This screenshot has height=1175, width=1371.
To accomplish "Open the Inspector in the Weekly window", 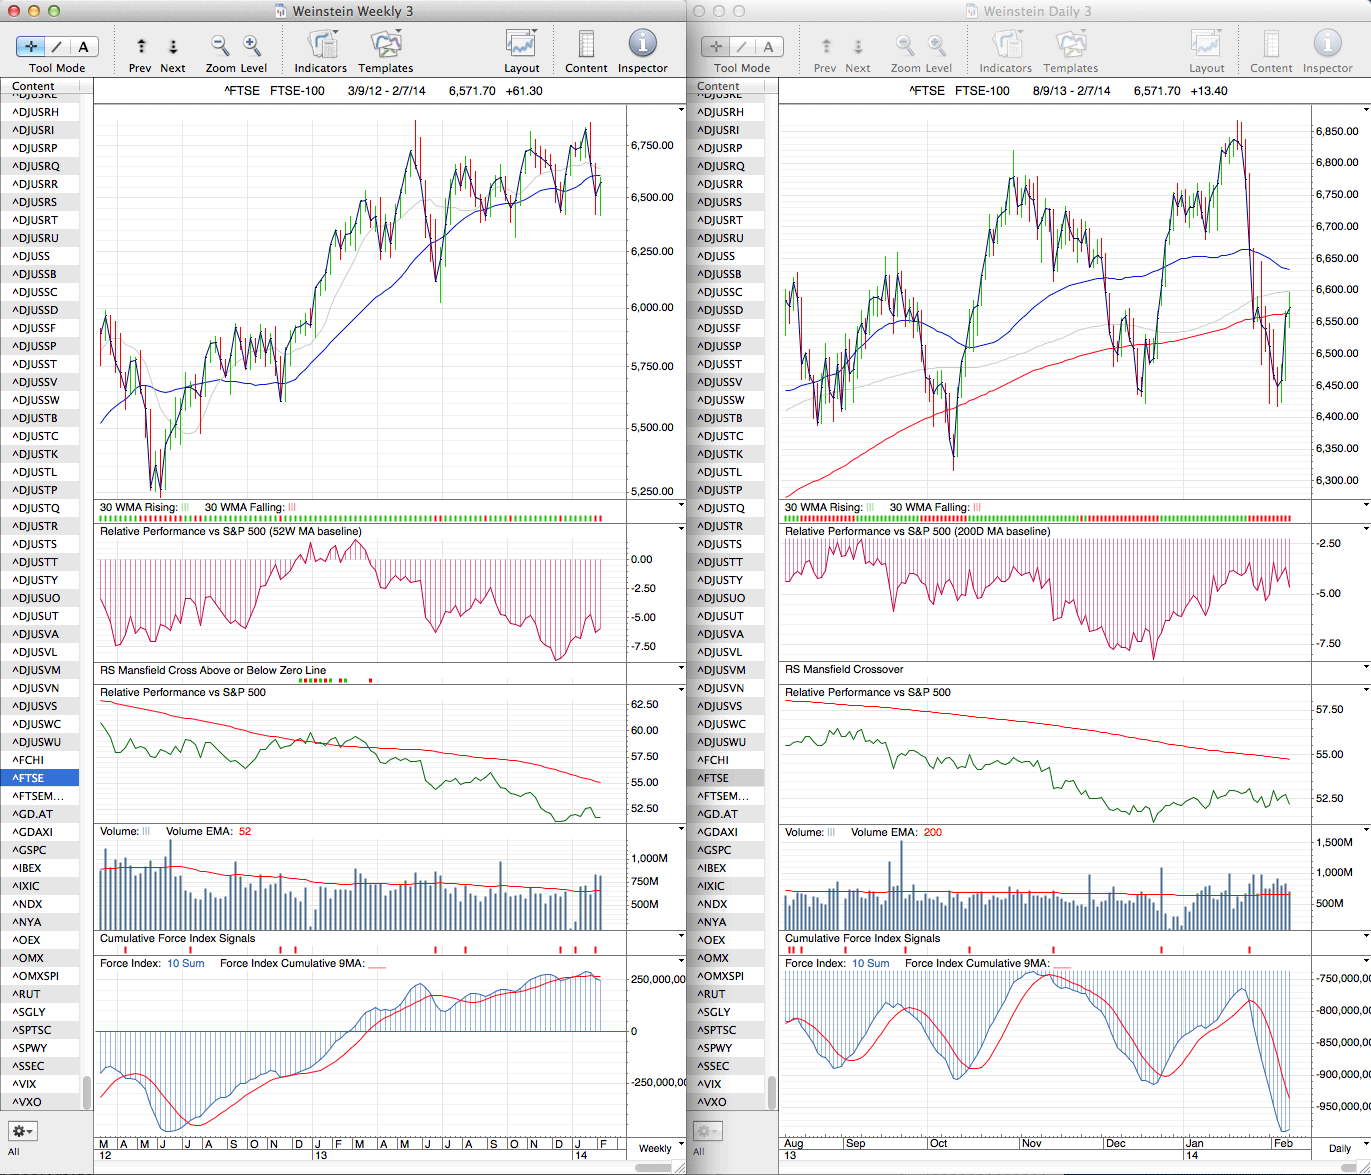I will 642,44.
